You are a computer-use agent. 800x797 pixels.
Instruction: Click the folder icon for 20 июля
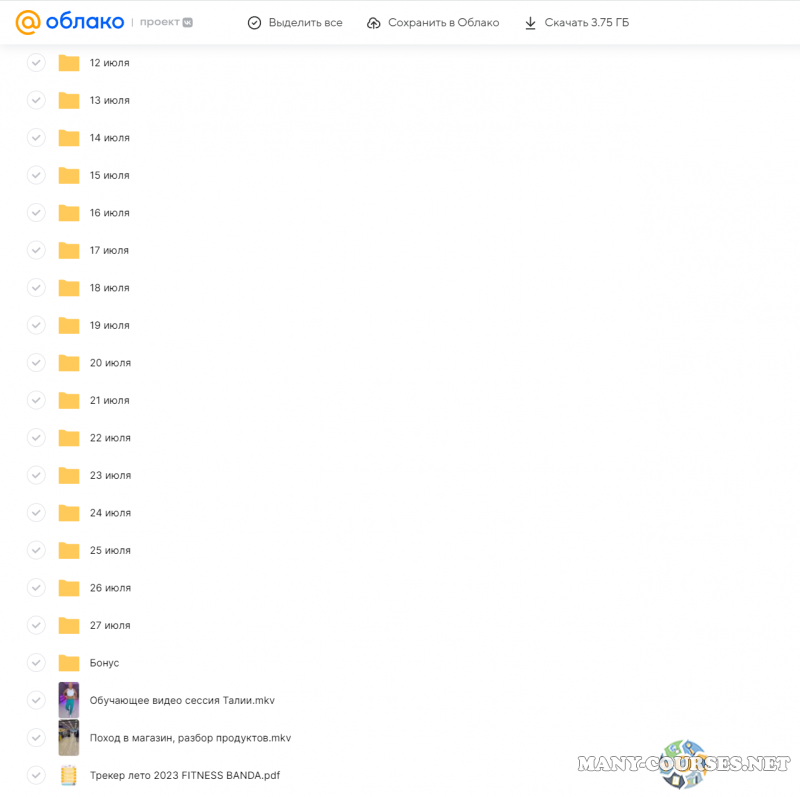[68, 363]
